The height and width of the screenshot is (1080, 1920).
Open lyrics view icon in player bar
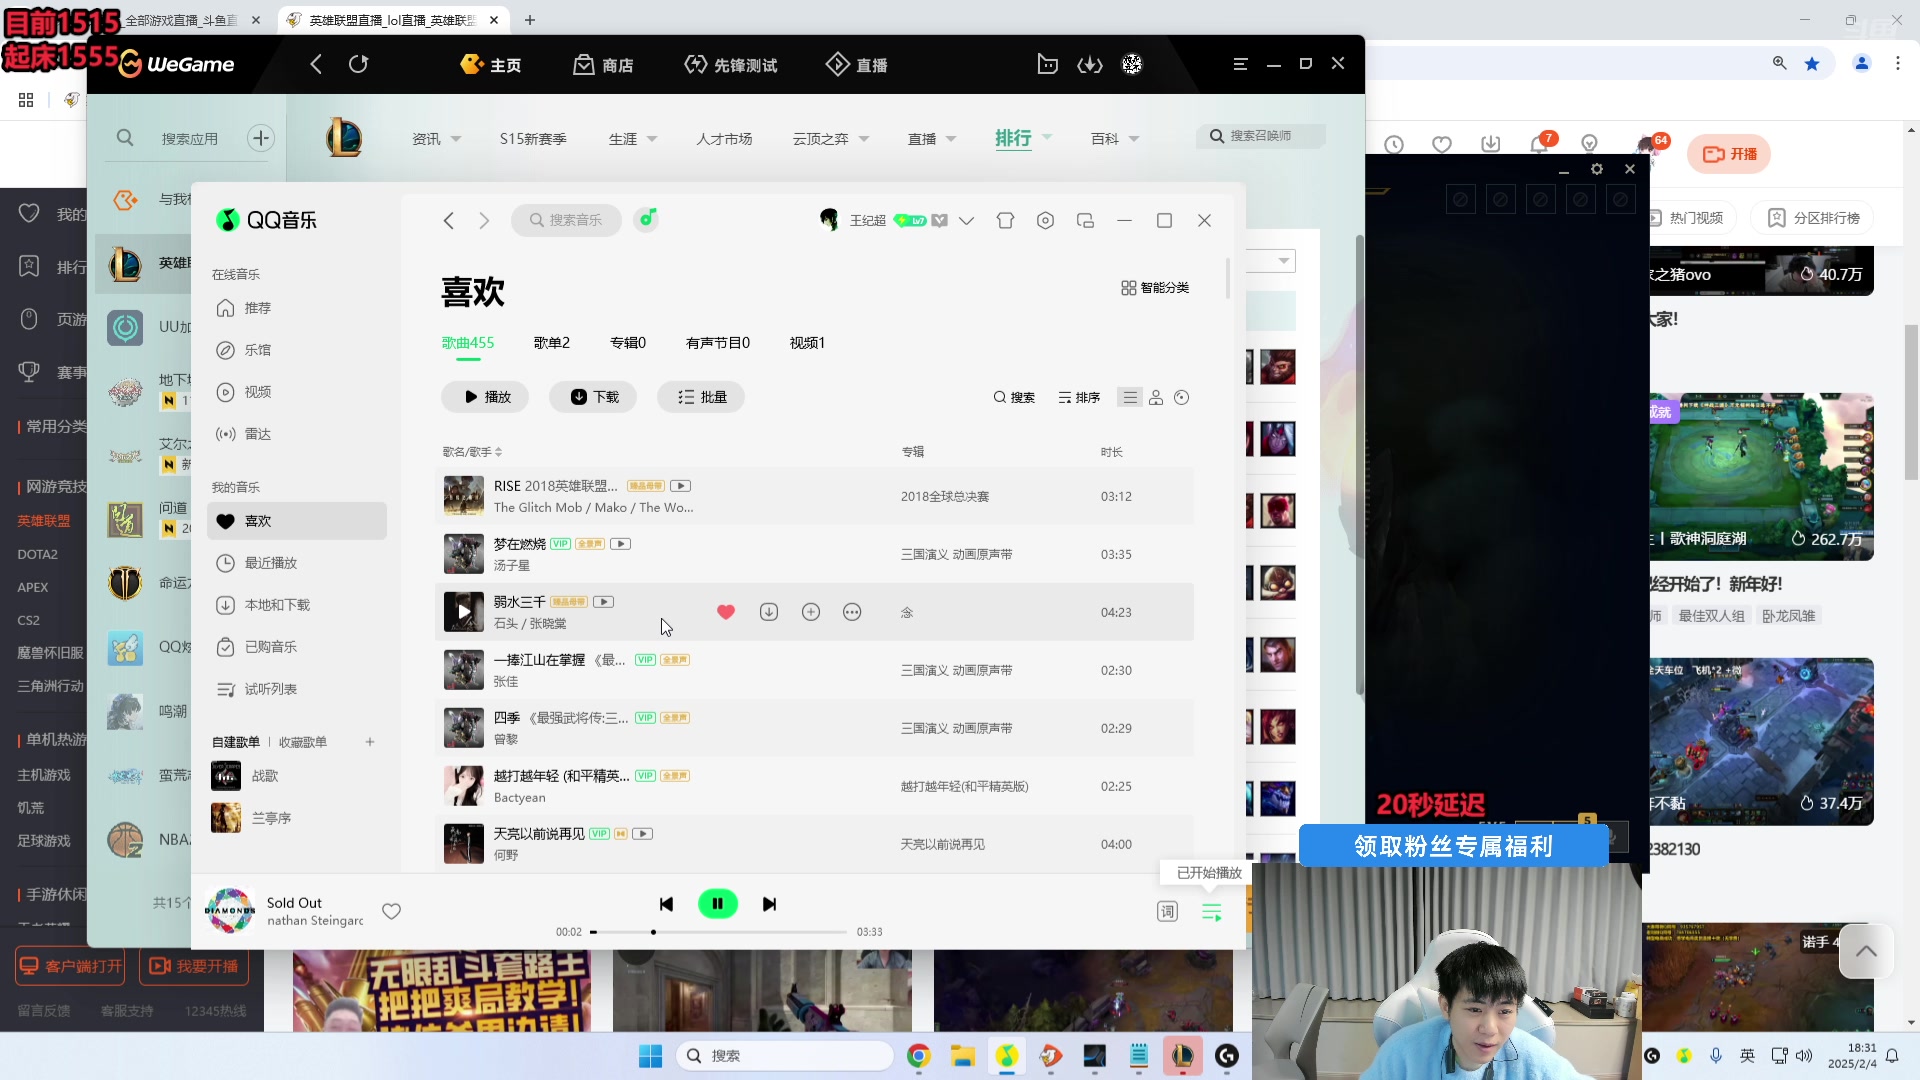(x=1167, y=911)
